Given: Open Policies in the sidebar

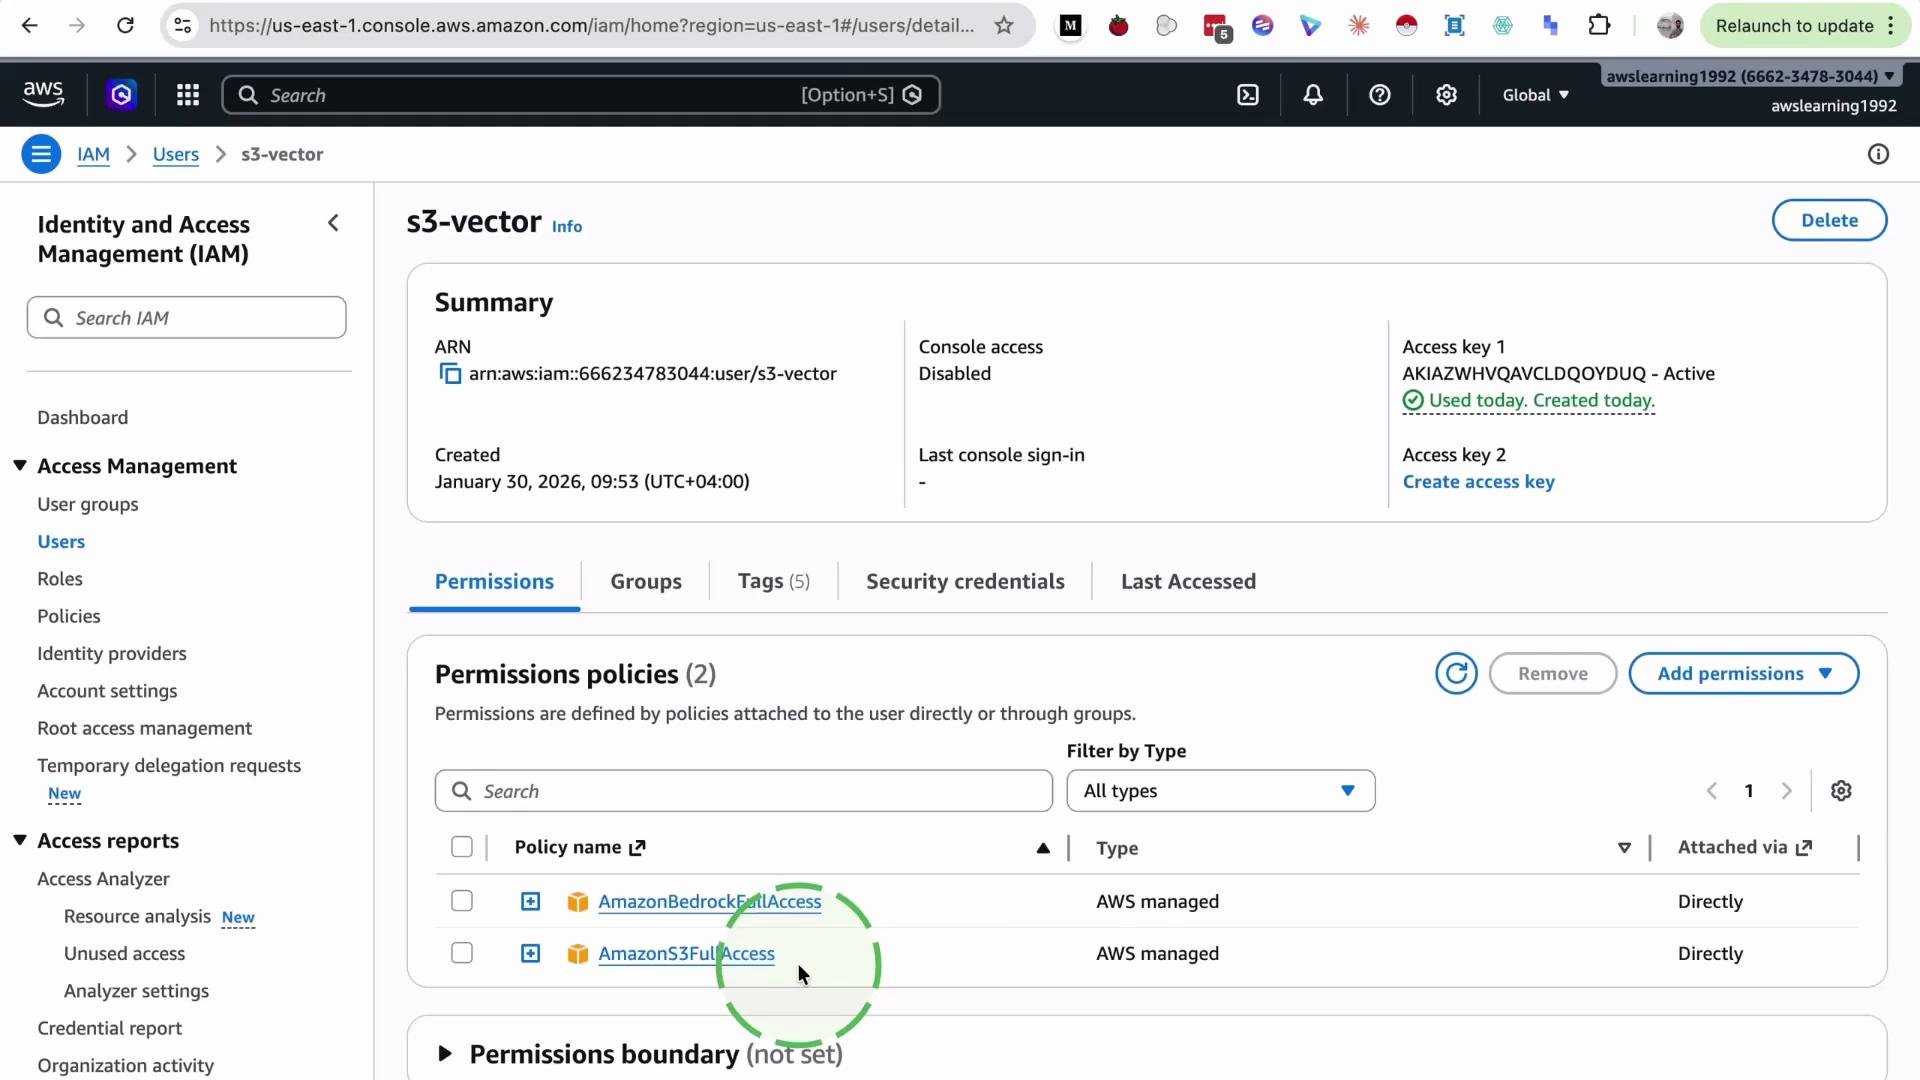Looking at the screenshot, I should click(x=69, y=617).
